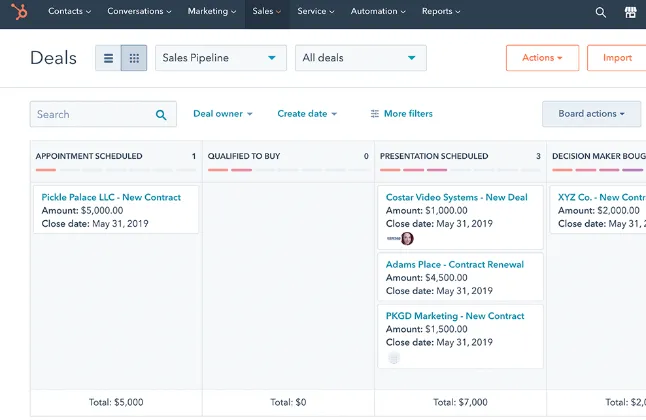Focus the Search deals field
Image resolution: width=646 pixels, height=420 pixels.
[x=103, y=114]
